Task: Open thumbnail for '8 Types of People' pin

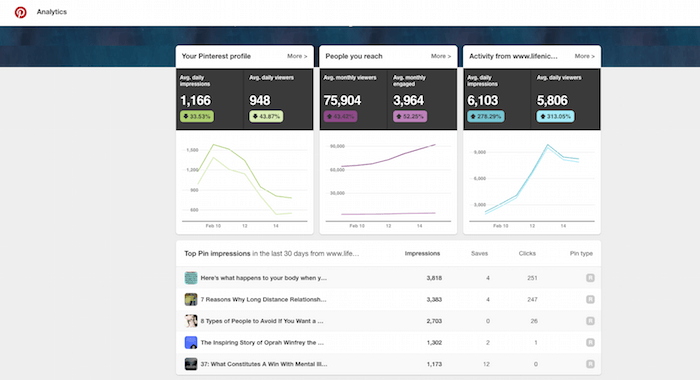Action: tap(191, 321)
